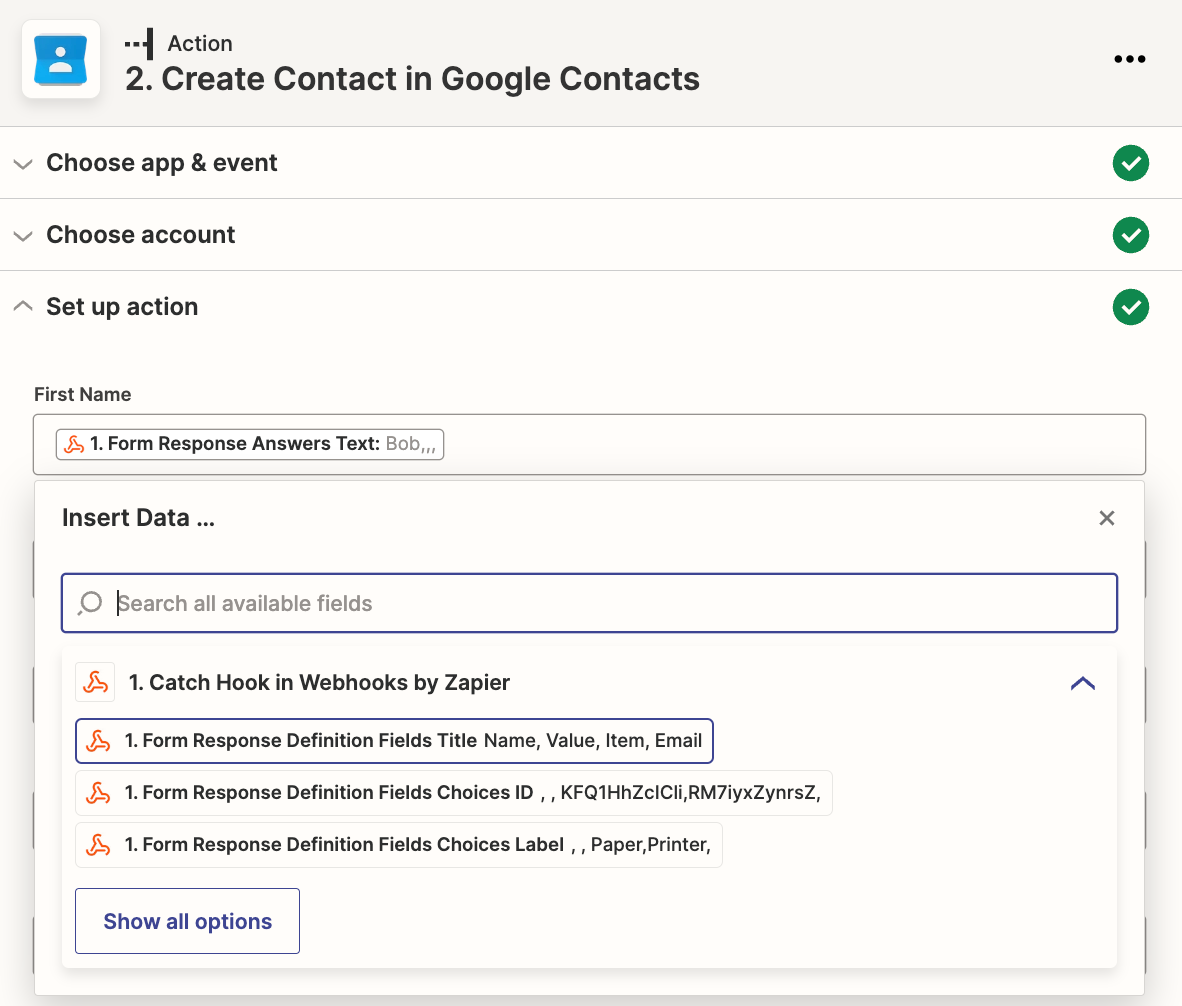This screenshot has height=1006, width=1182.
Task: Click the action step path icon
Action: pyautogui.click(x=139, y=44)
